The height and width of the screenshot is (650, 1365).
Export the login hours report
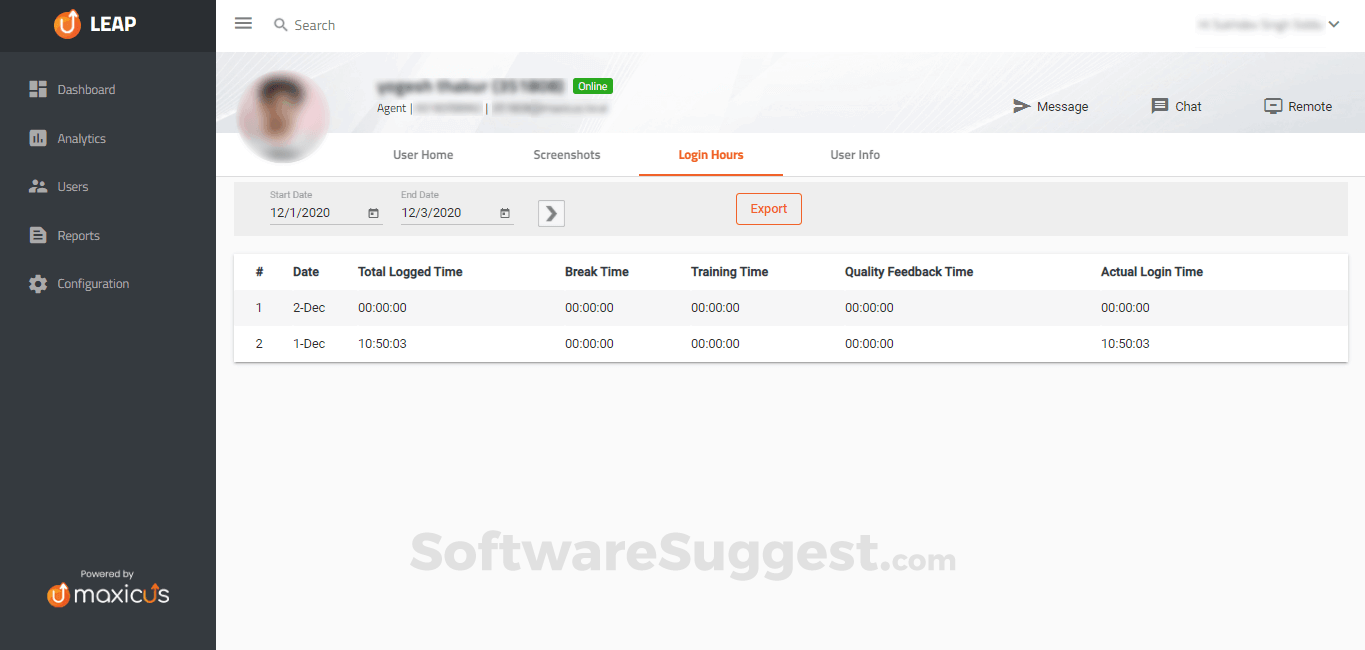click(768, 208)
